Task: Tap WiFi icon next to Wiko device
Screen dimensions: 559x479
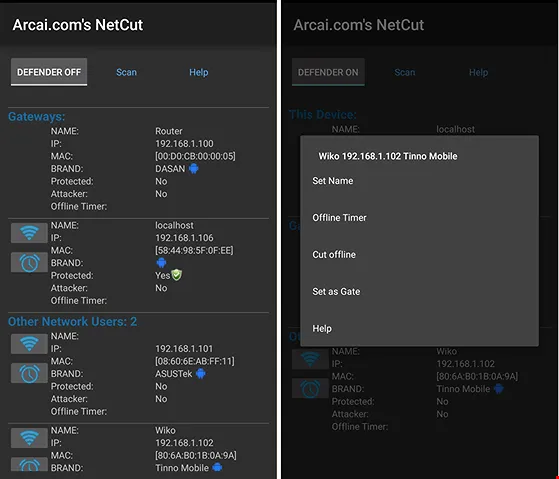Action: (29, 438)
